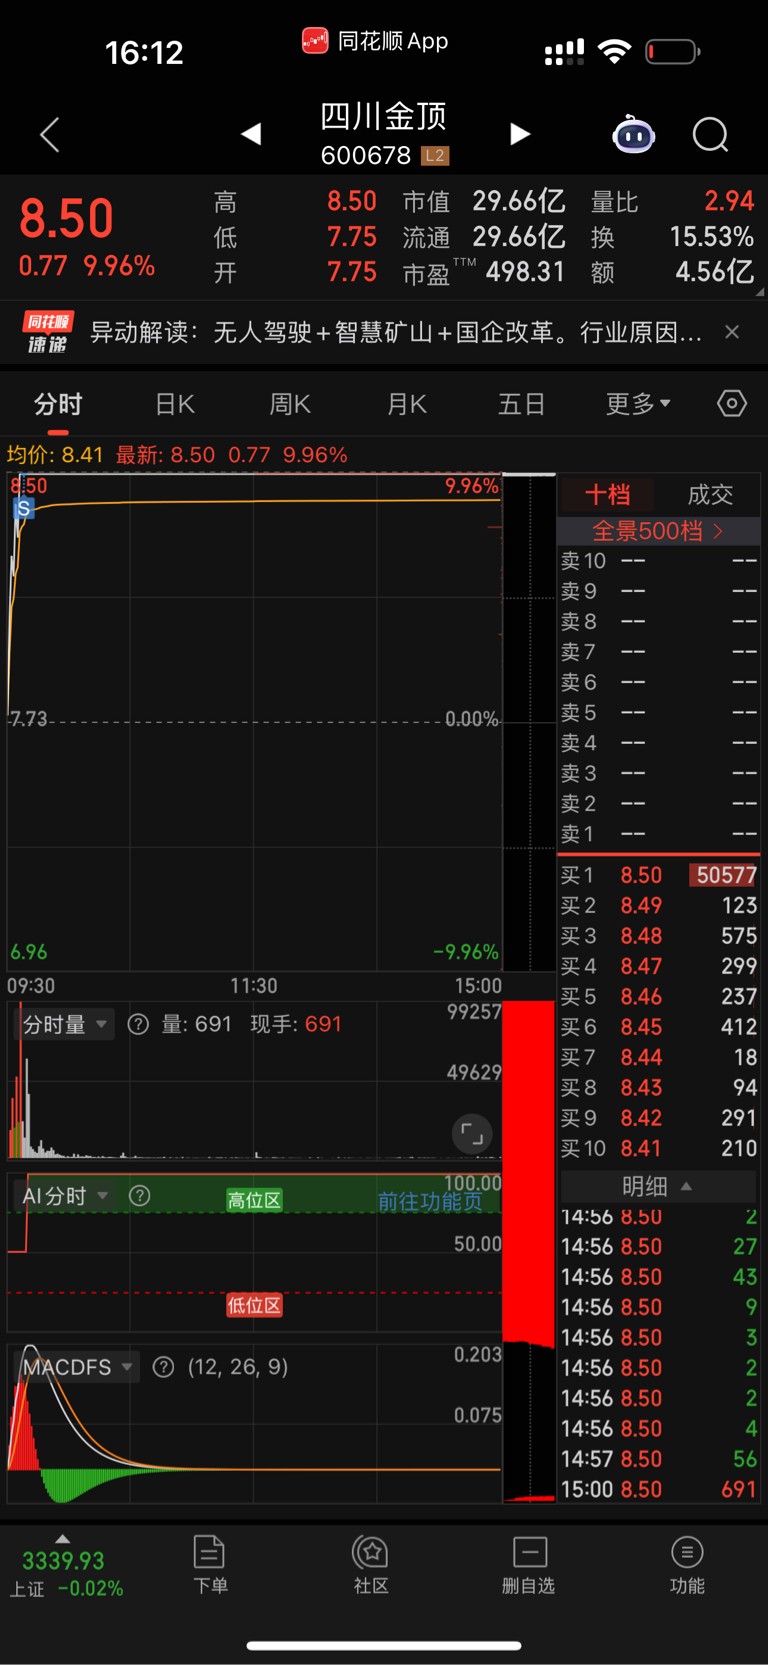Switch to previous stock with left triangle

click(x=251, y=134)
